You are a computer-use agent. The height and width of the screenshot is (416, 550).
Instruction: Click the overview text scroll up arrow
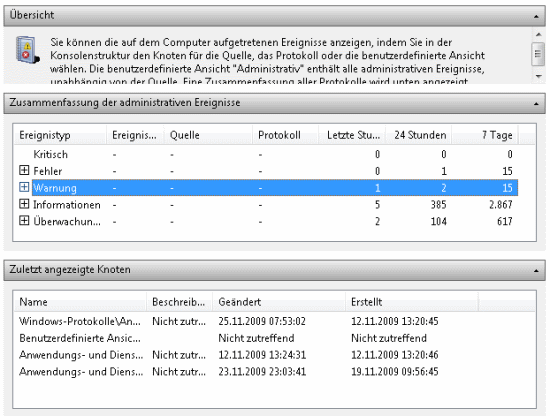click(x=538, y=34)
